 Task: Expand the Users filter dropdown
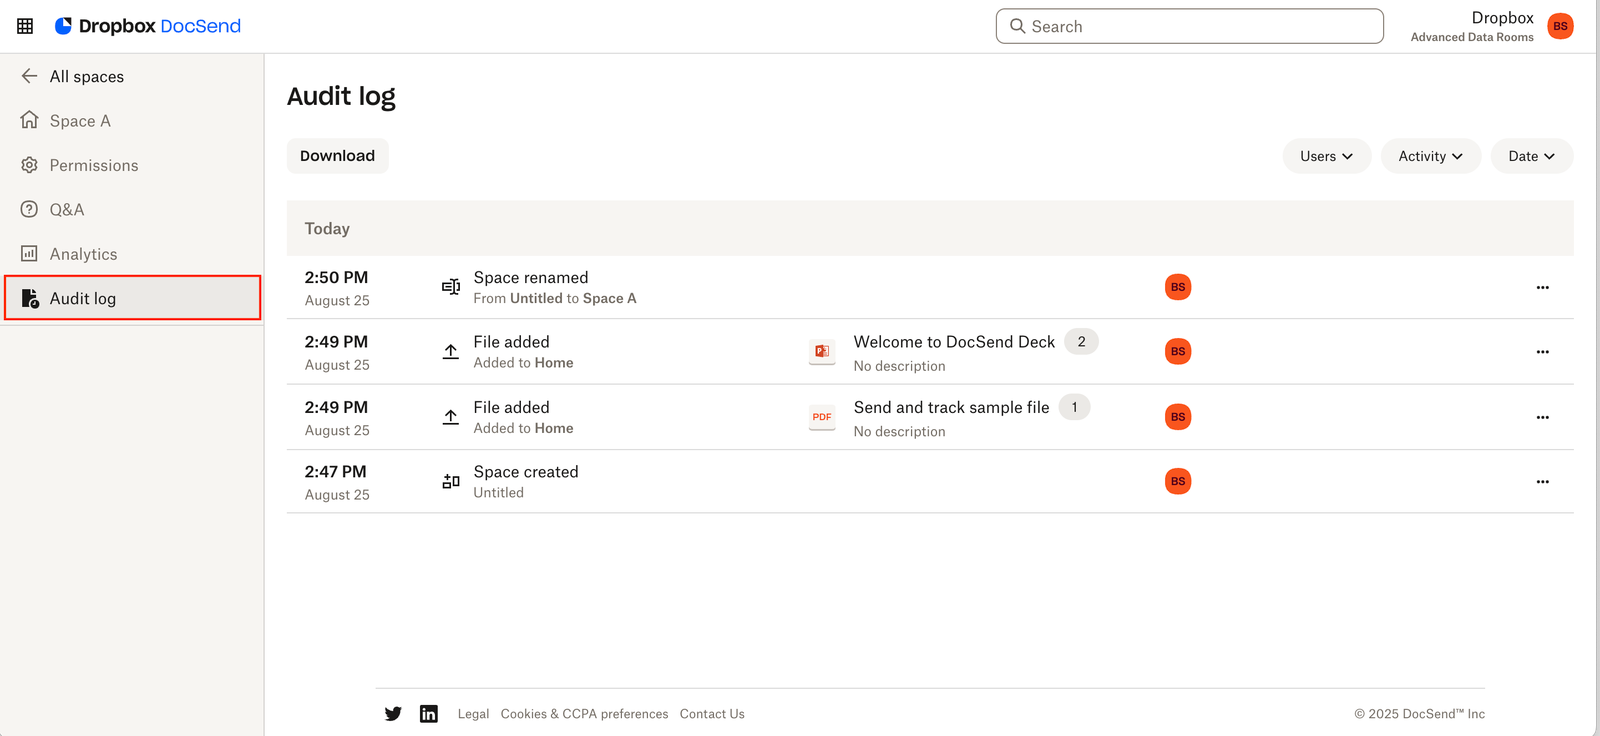coord(1326,156)
